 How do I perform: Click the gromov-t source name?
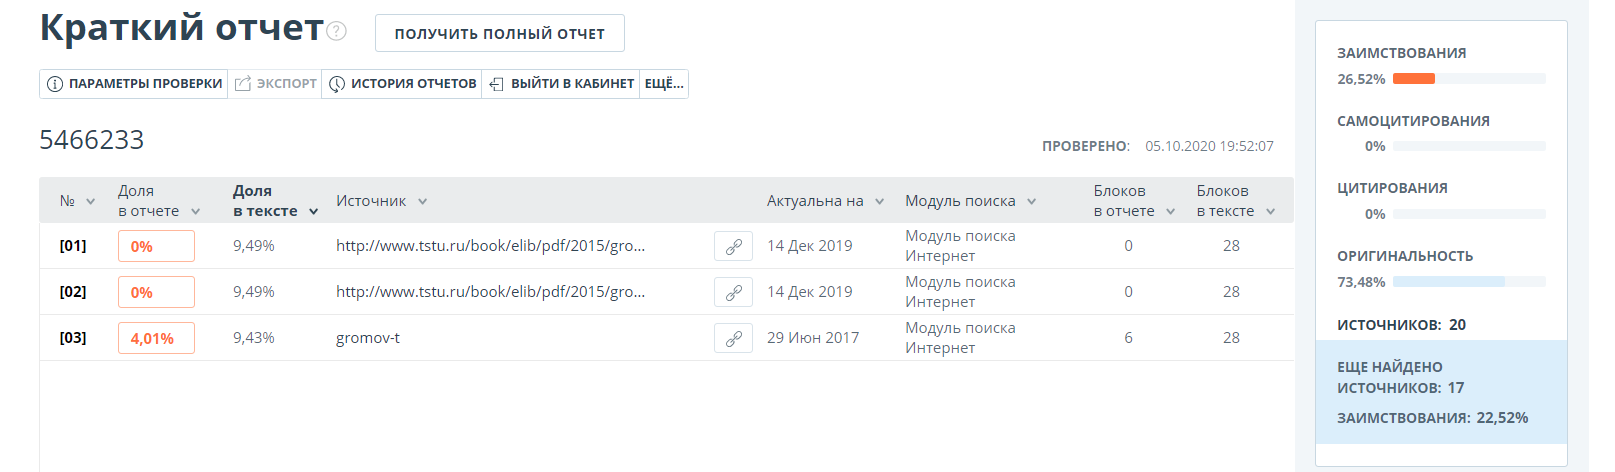(368, 338)
